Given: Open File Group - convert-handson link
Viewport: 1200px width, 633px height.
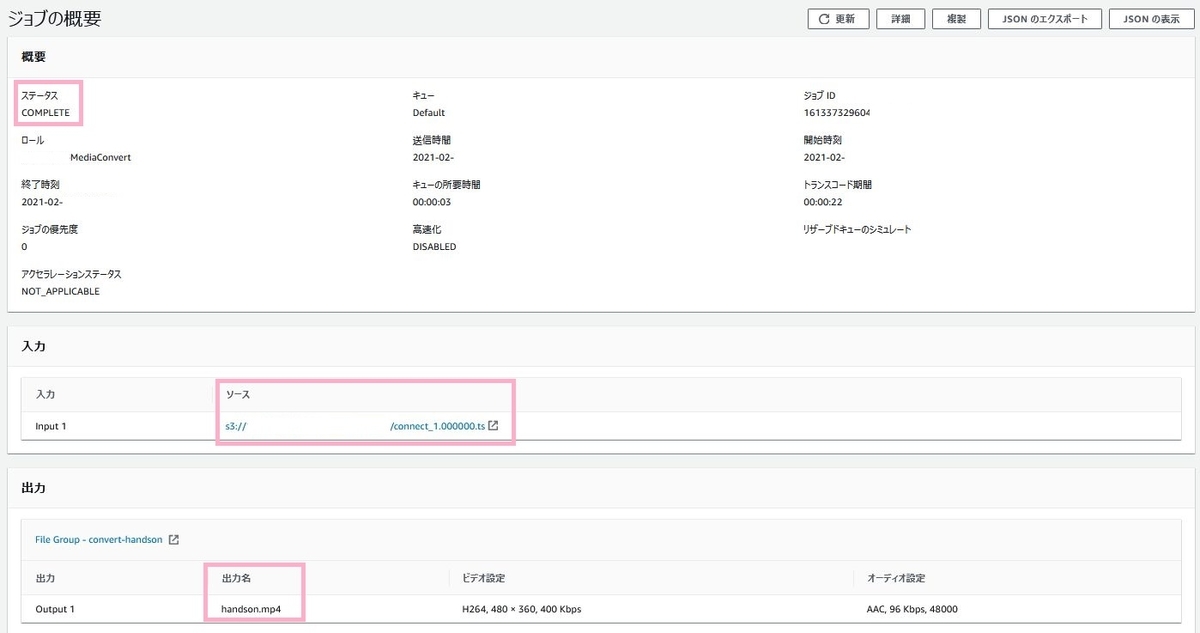Looking at the screenshot, I should [99, 539].
